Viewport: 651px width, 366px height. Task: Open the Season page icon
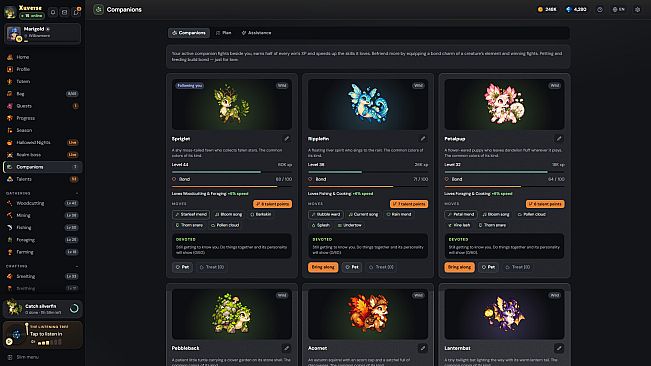[10, 130]
